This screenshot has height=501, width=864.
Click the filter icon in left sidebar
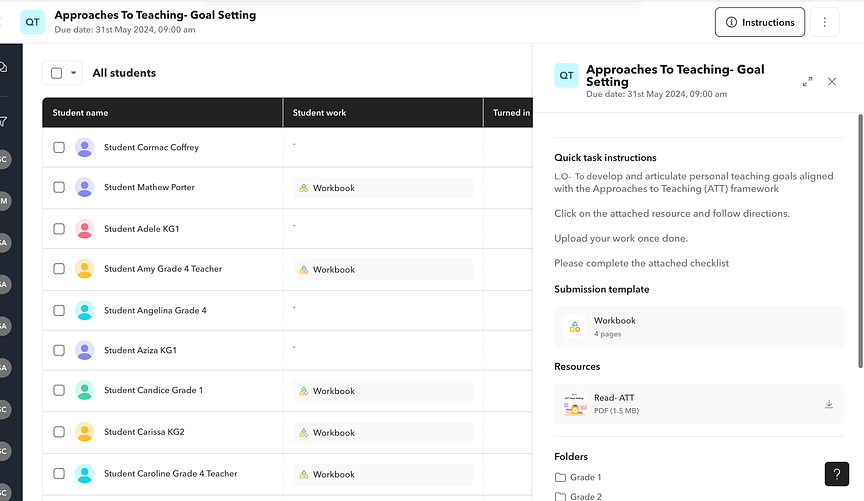4,122
